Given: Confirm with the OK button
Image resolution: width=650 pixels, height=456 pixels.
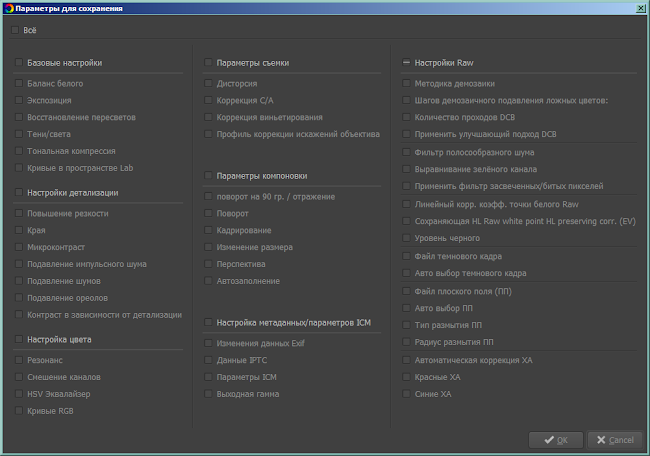Looking at the screenshot, I should point(555,440).
